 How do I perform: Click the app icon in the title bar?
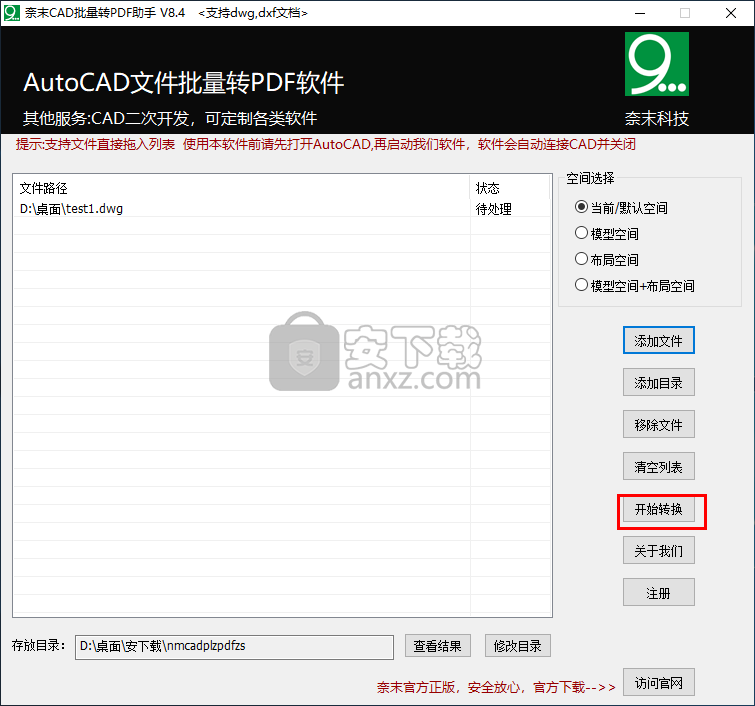pyautogui.click(x=12, y=13)
